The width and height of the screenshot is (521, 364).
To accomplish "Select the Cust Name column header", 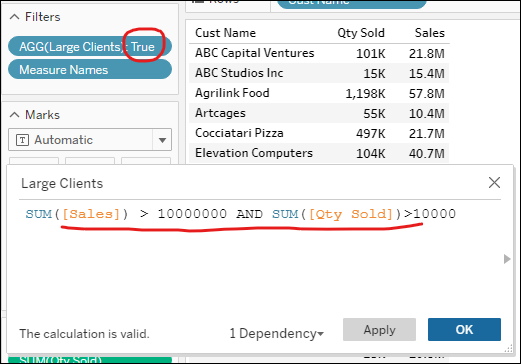I will click(225, 33).
